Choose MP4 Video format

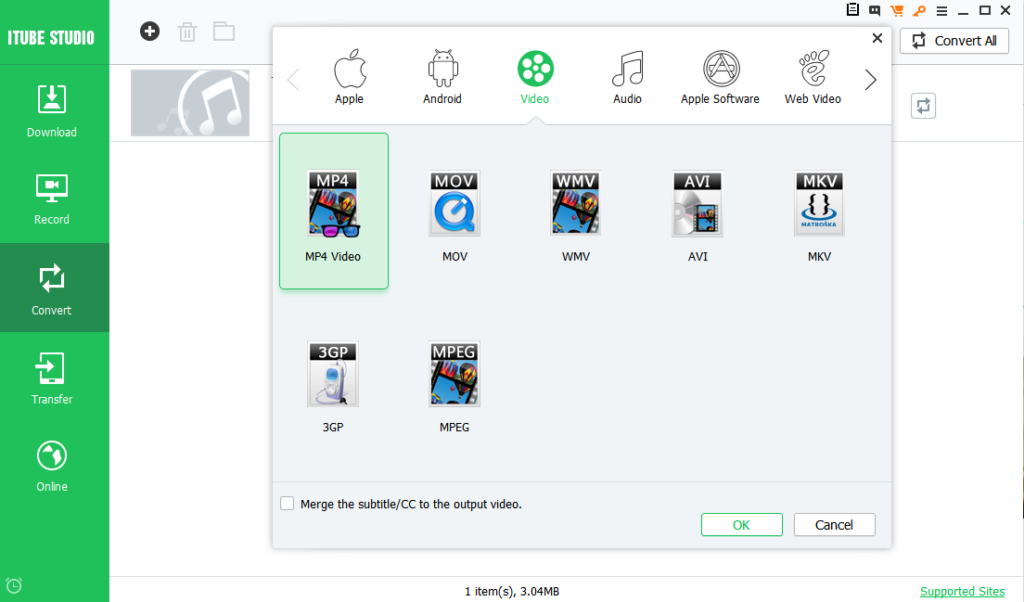click(x=334, y=211)
